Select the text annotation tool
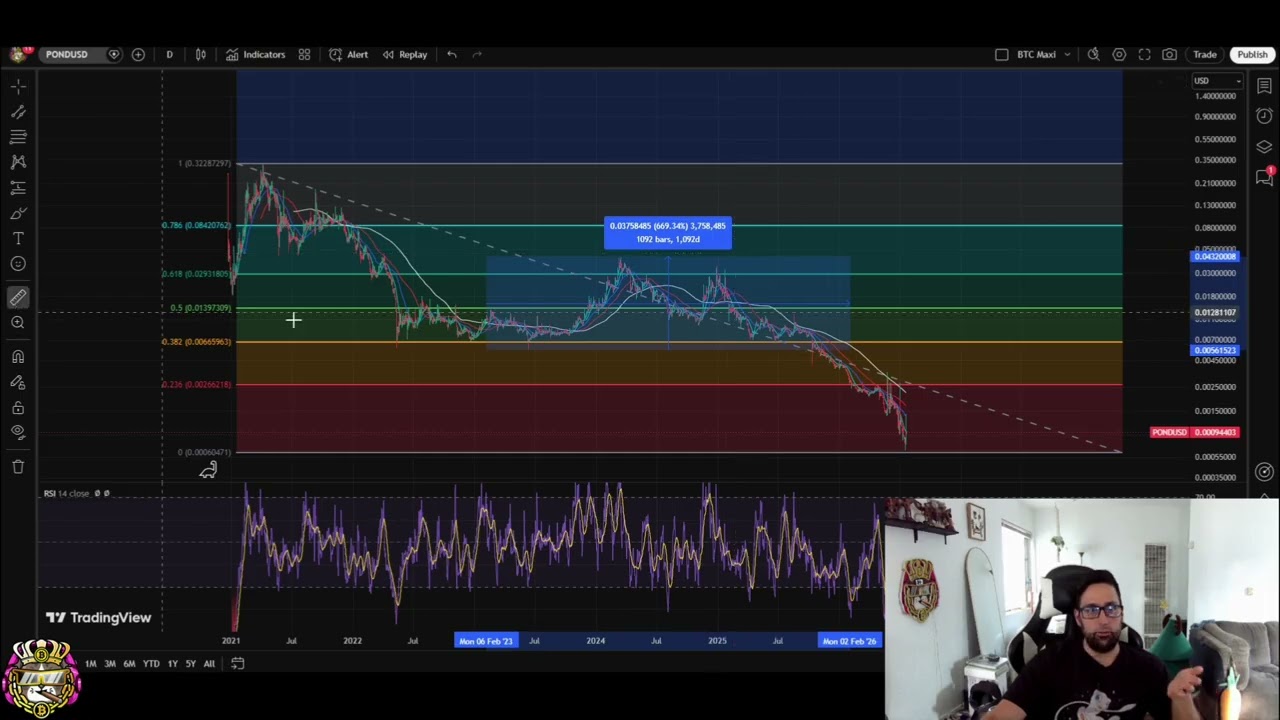 click(x=18, y=238)
